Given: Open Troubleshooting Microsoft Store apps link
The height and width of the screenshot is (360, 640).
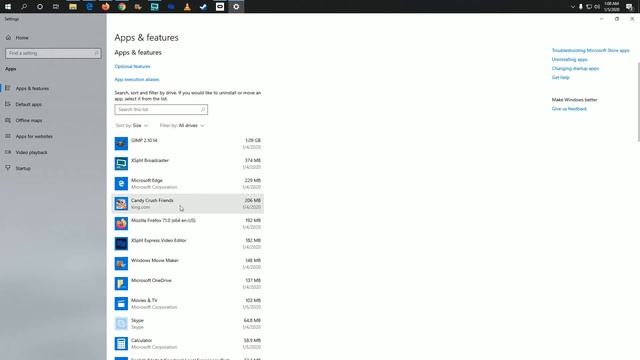Looking at the screenshot, I should click(x=591, y=50).
